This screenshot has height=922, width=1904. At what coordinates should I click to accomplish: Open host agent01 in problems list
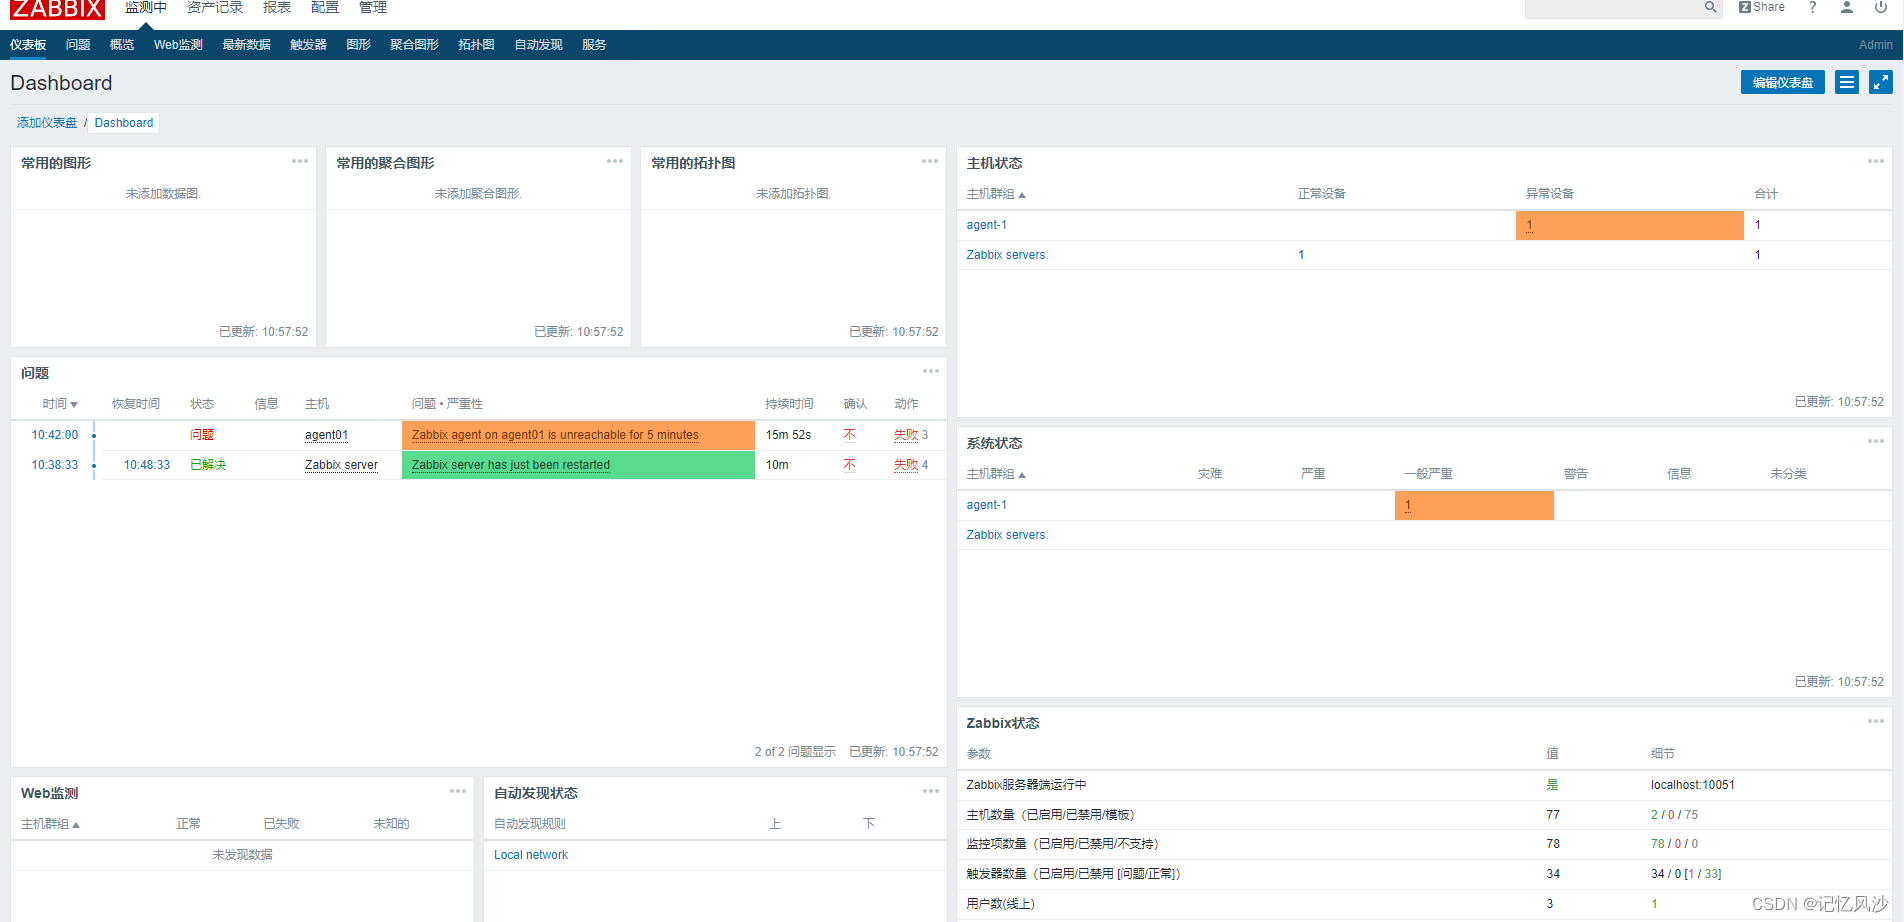326,435
